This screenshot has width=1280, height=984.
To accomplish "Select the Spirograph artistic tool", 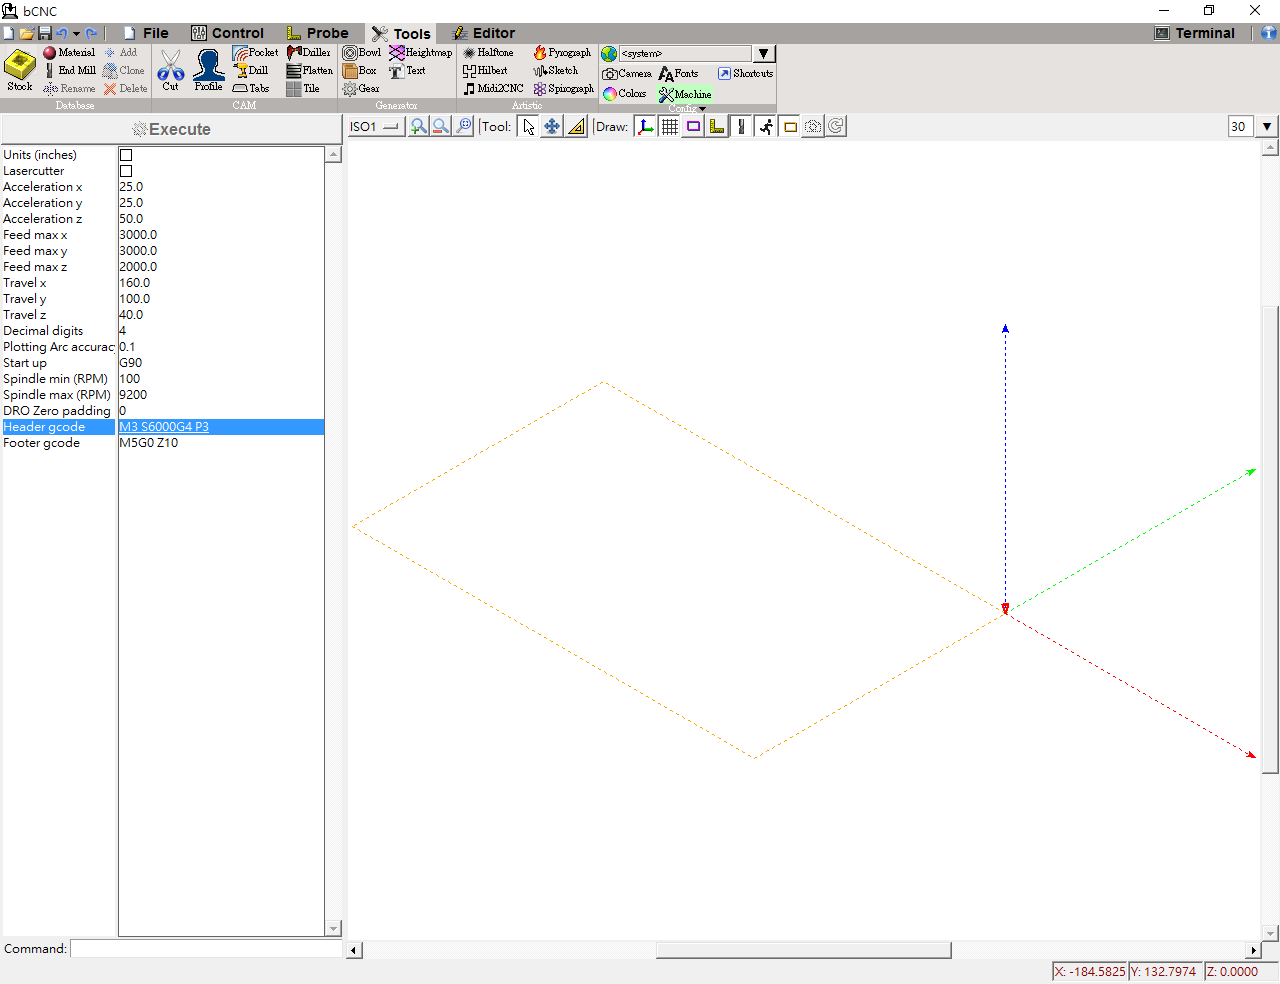I will tap(564, 89).
